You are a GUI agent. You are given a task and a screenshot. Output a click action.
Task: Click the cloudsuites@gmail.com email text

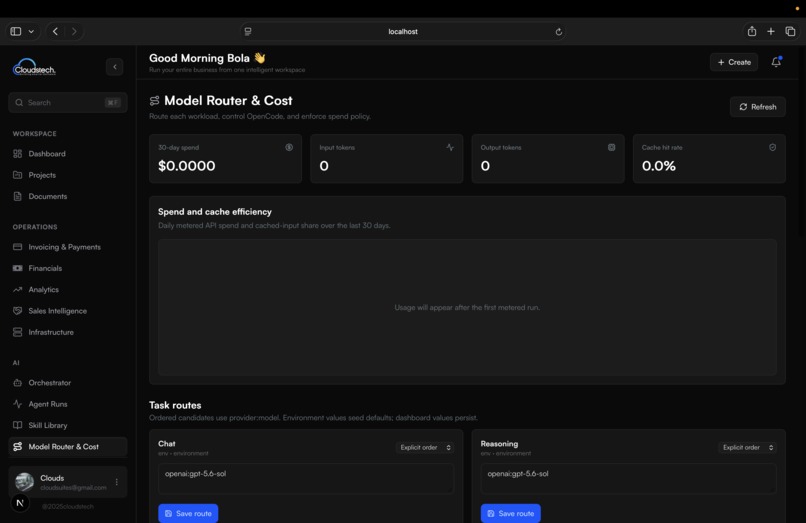point(74,488)
